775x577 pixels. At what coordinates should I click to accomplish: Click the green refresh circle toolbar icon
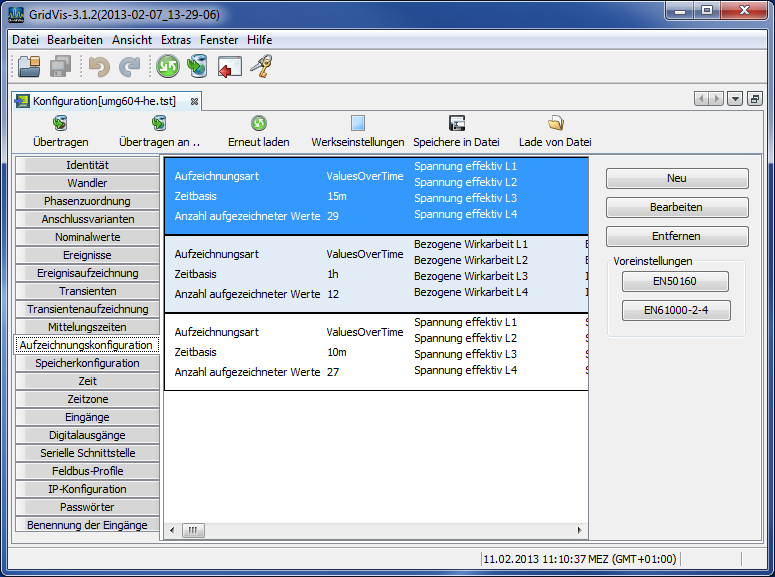click(168, 67)
